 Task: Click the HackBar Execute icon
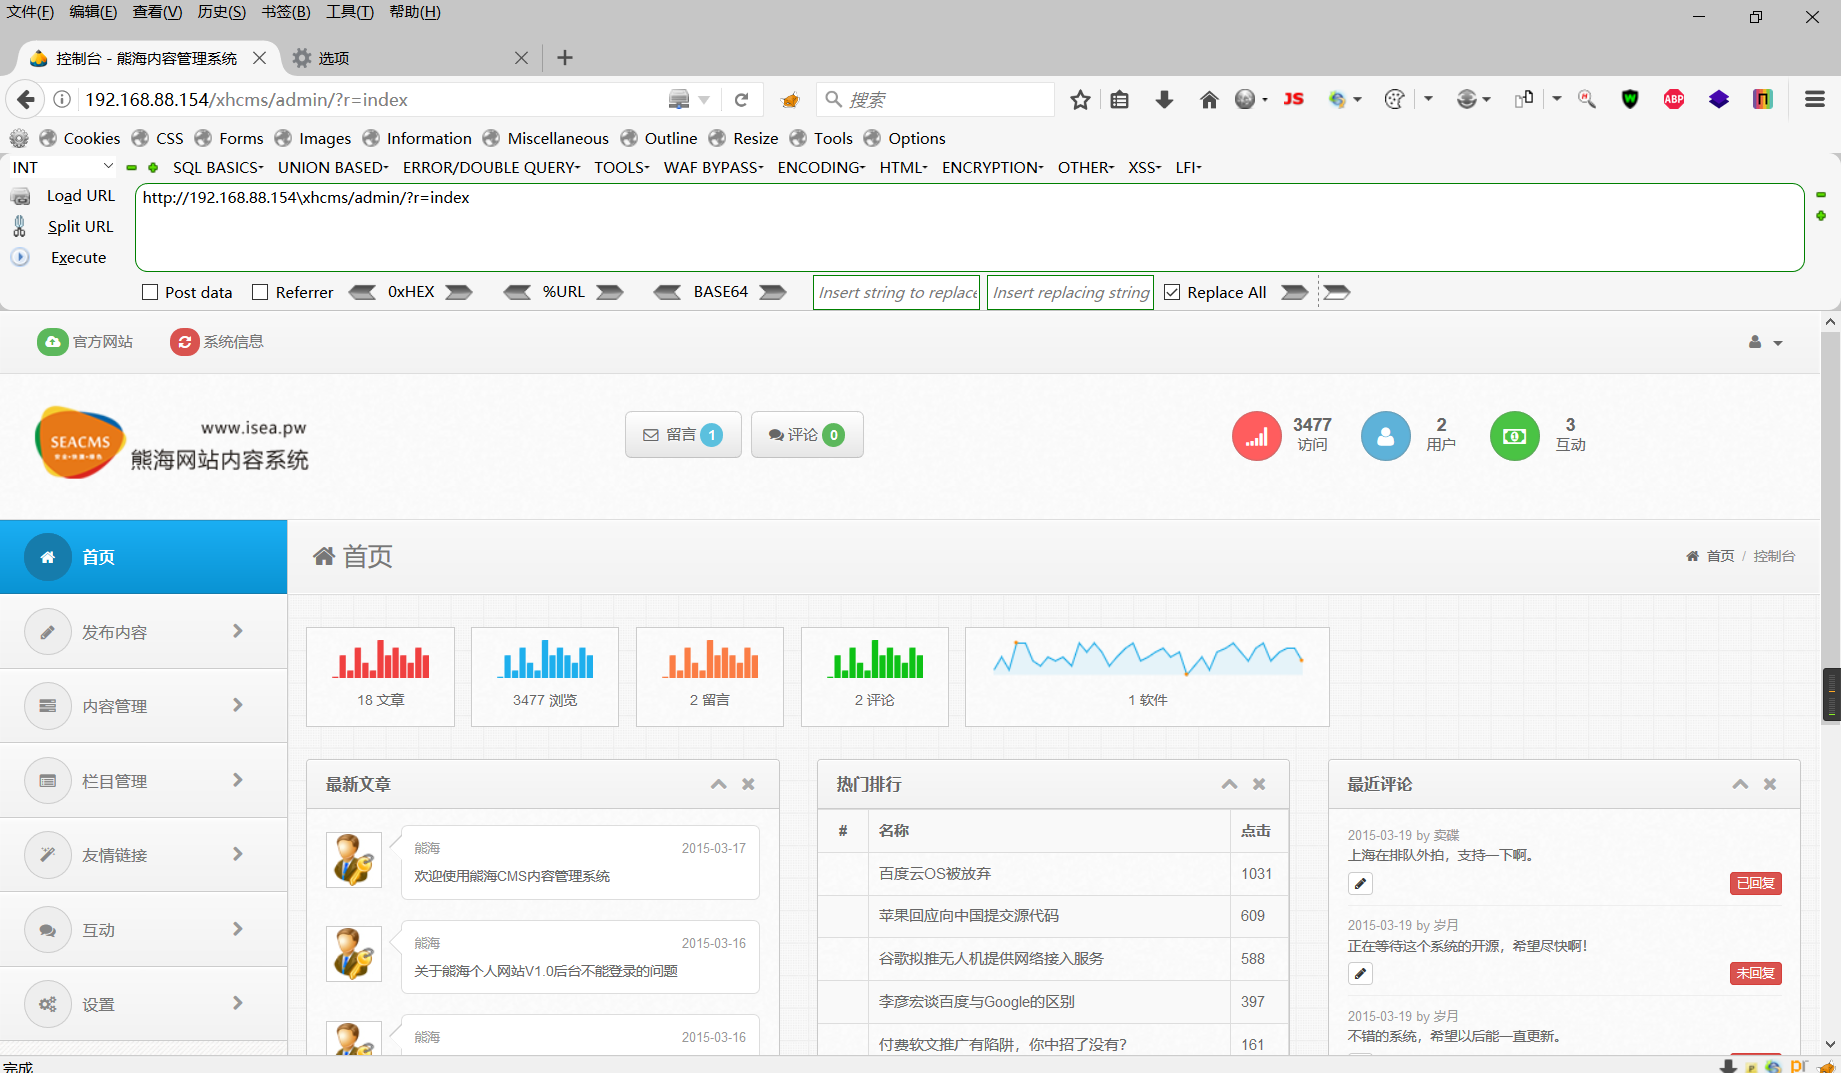[x=20, y=257]
